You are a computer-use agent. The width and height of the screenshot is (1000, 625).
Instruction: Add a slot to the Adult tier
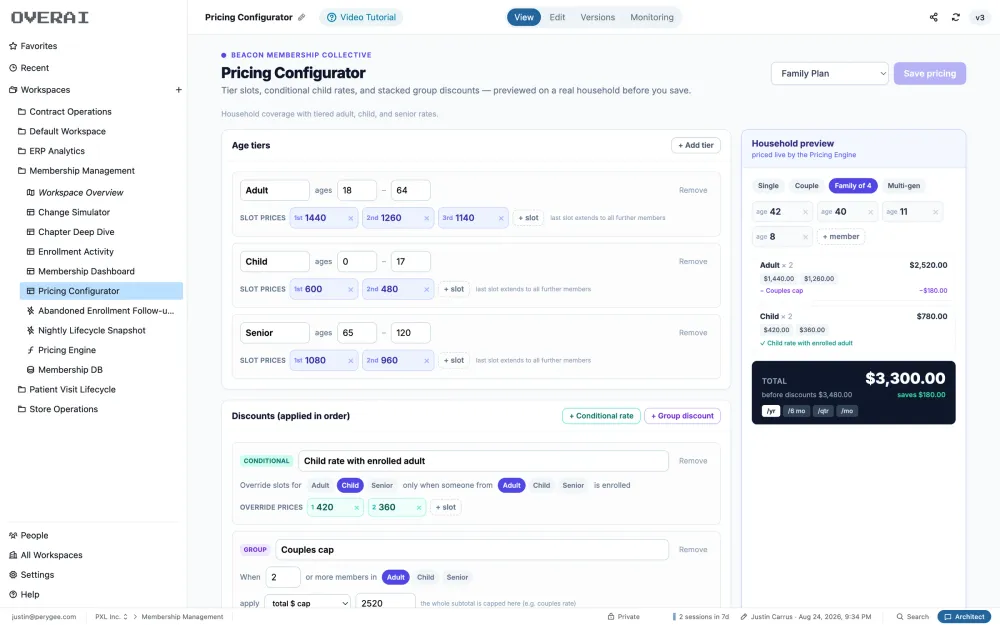coord(528,218)
